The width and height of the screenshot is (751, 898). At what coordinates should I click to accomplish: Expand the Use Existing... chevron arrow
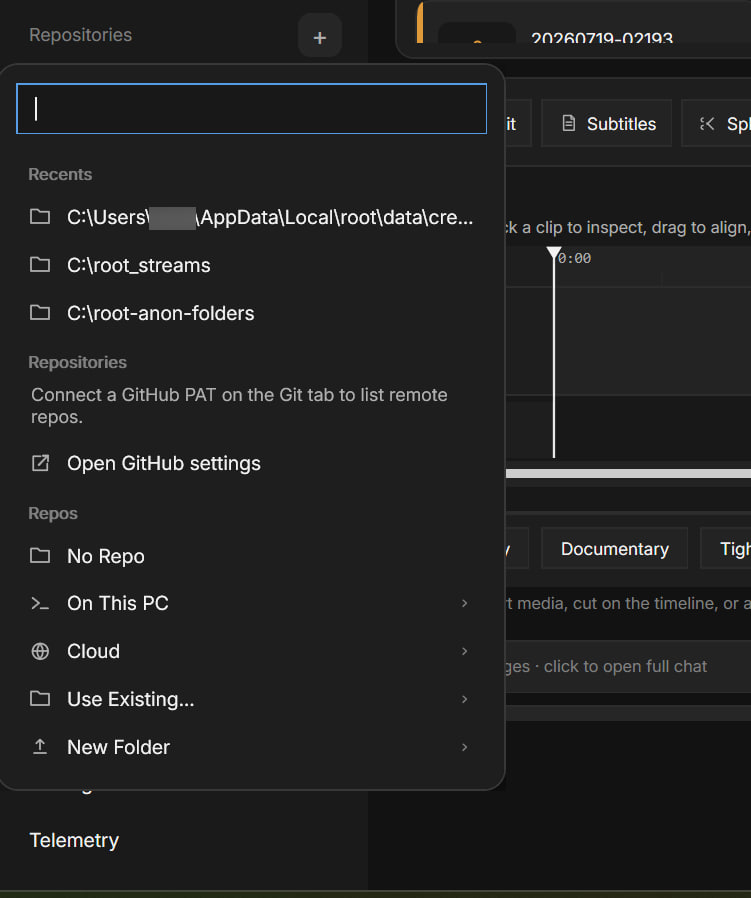point(465,699)
